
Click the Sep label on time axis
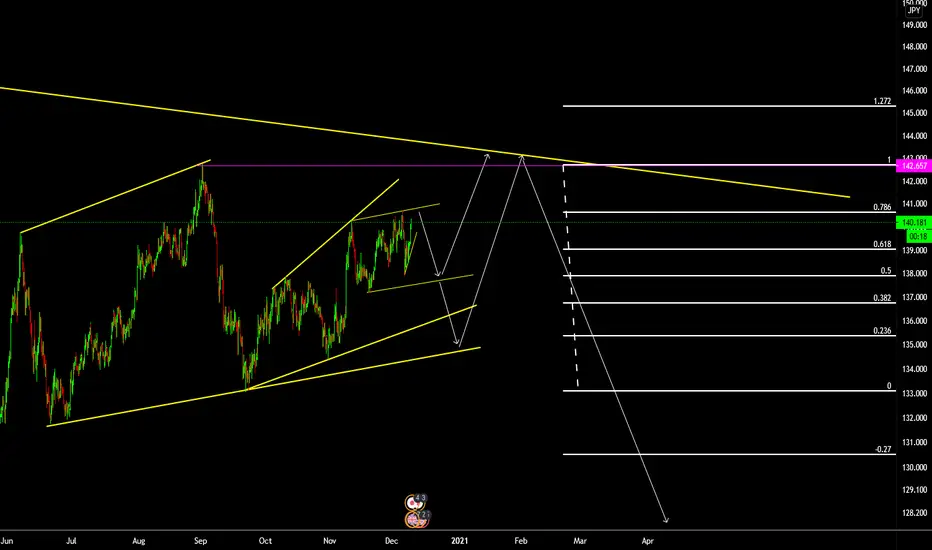click(x=200, y=540)
